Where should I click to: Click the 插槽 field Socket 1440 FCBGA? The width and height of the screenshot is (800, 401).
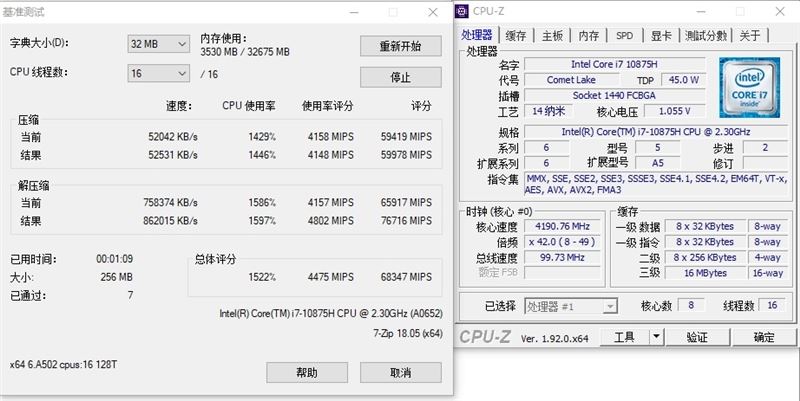click(x=615, y=95)
